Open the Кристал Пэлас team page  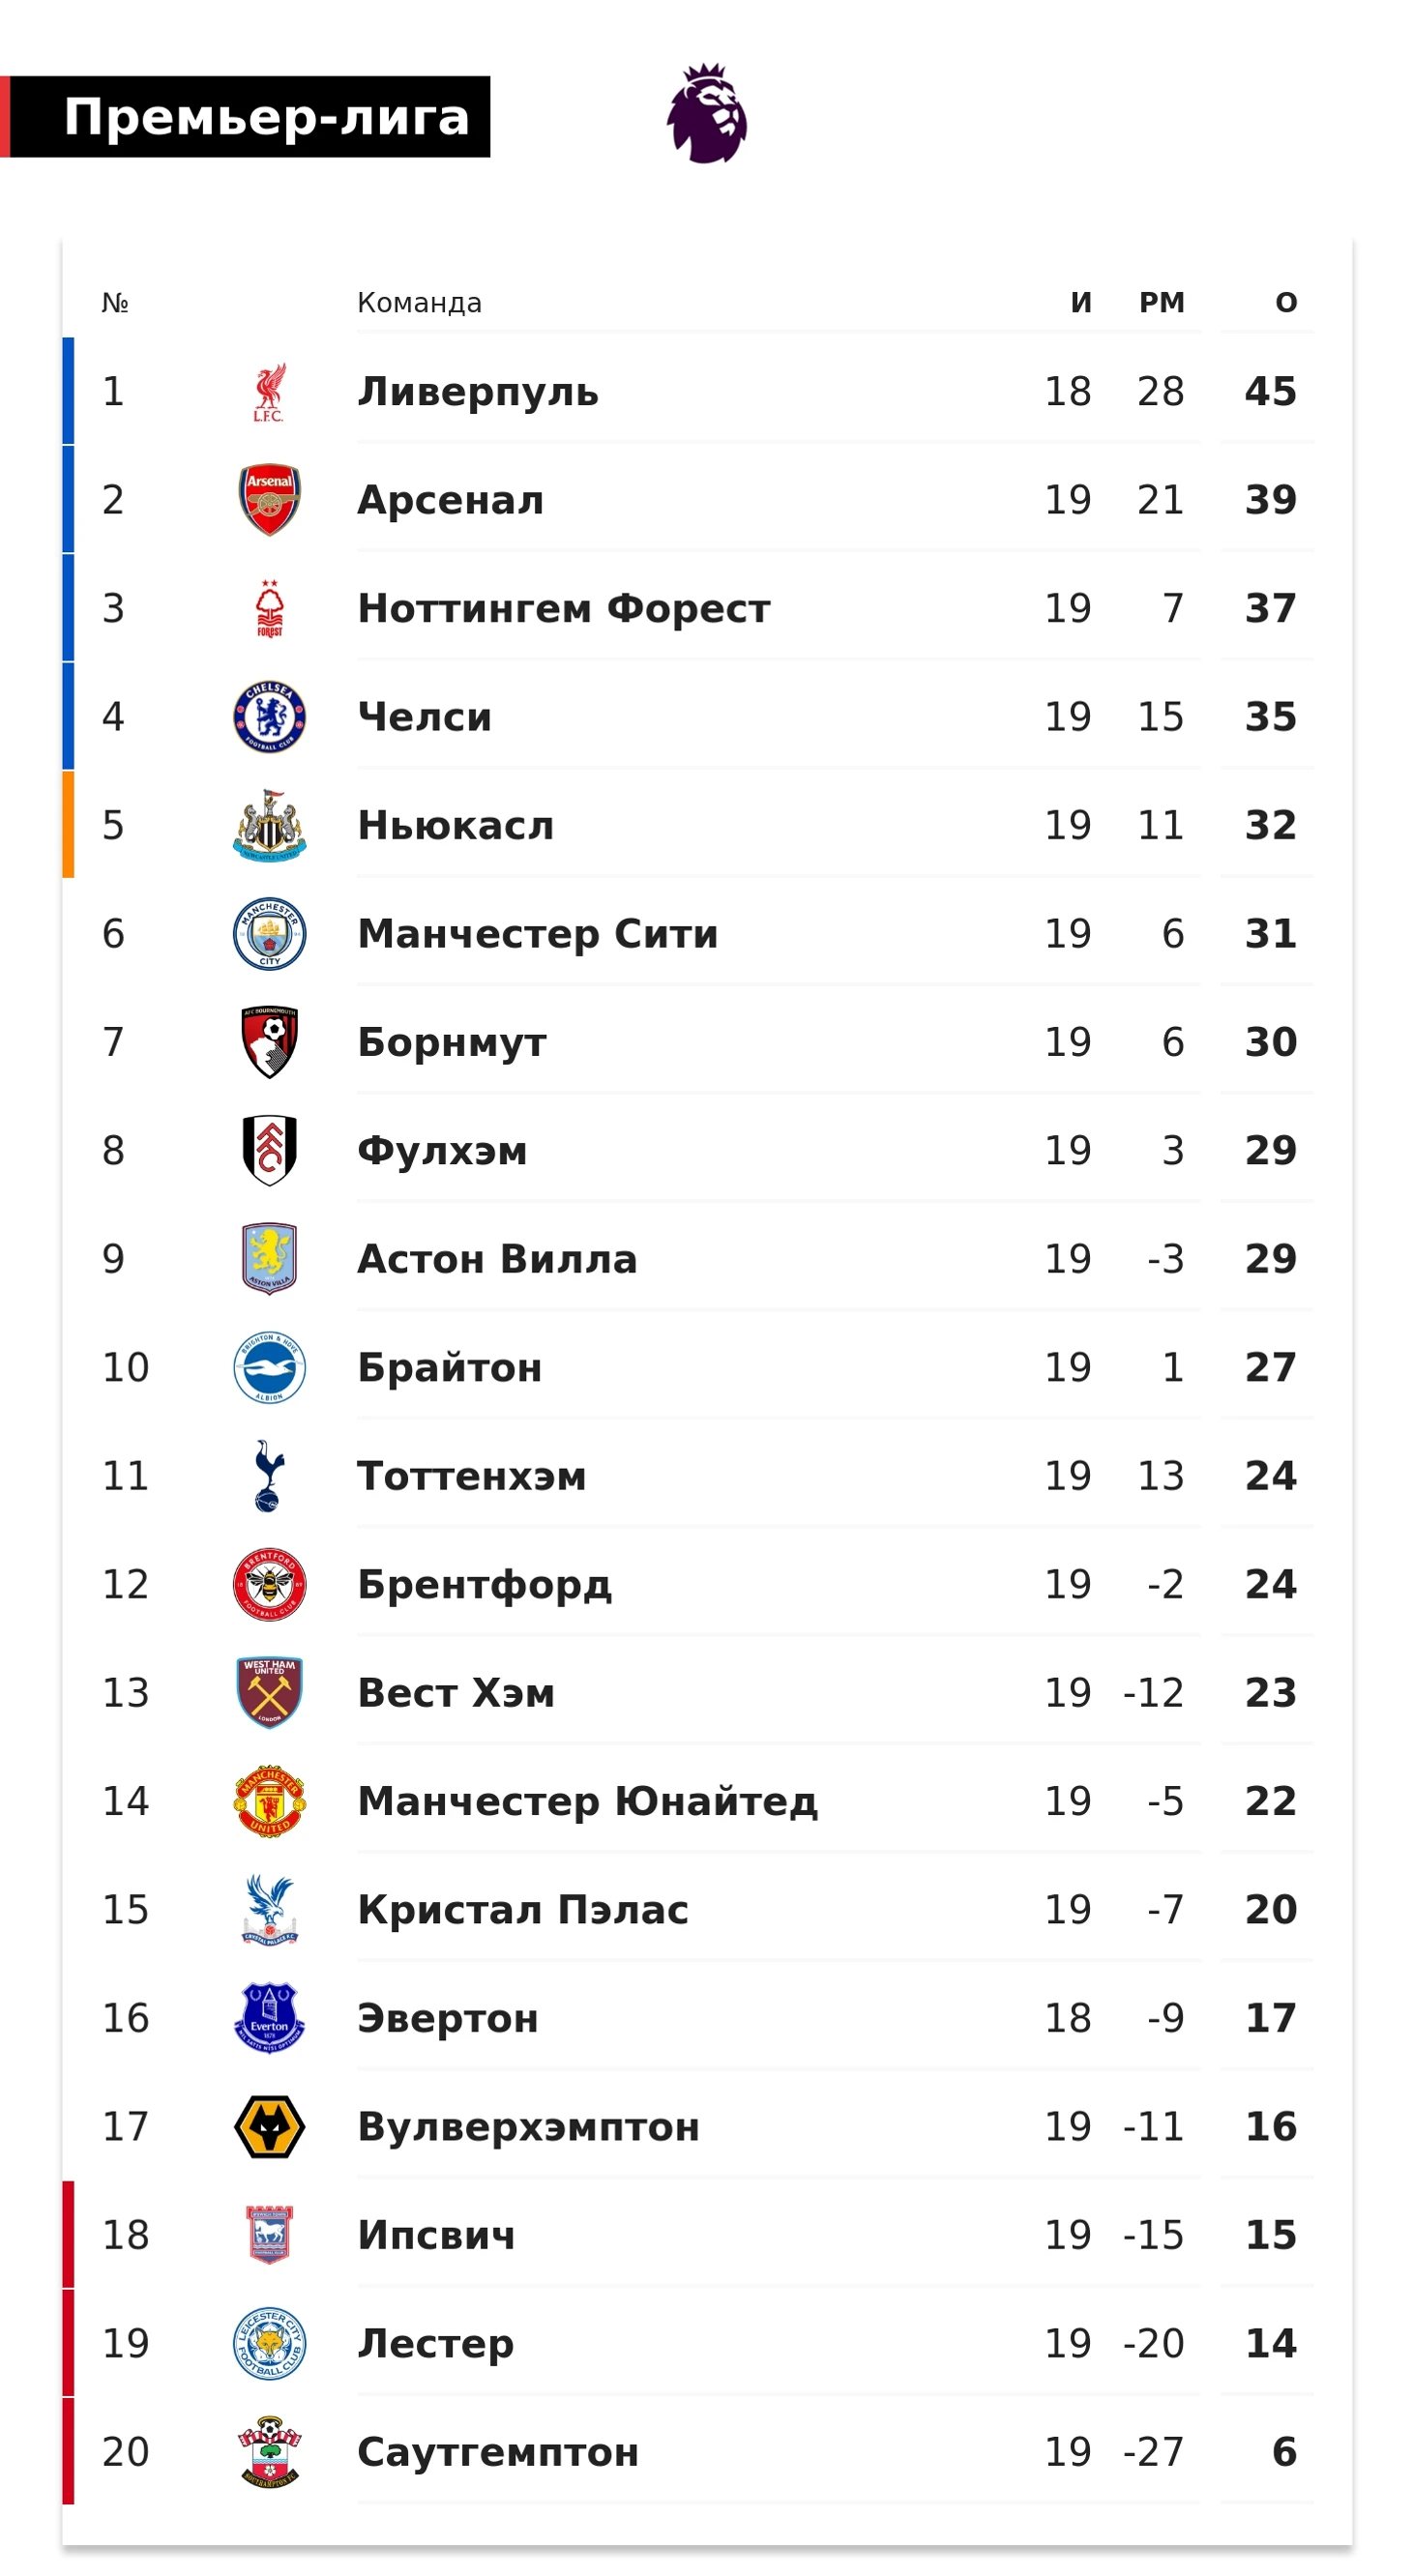[523, 1909]
